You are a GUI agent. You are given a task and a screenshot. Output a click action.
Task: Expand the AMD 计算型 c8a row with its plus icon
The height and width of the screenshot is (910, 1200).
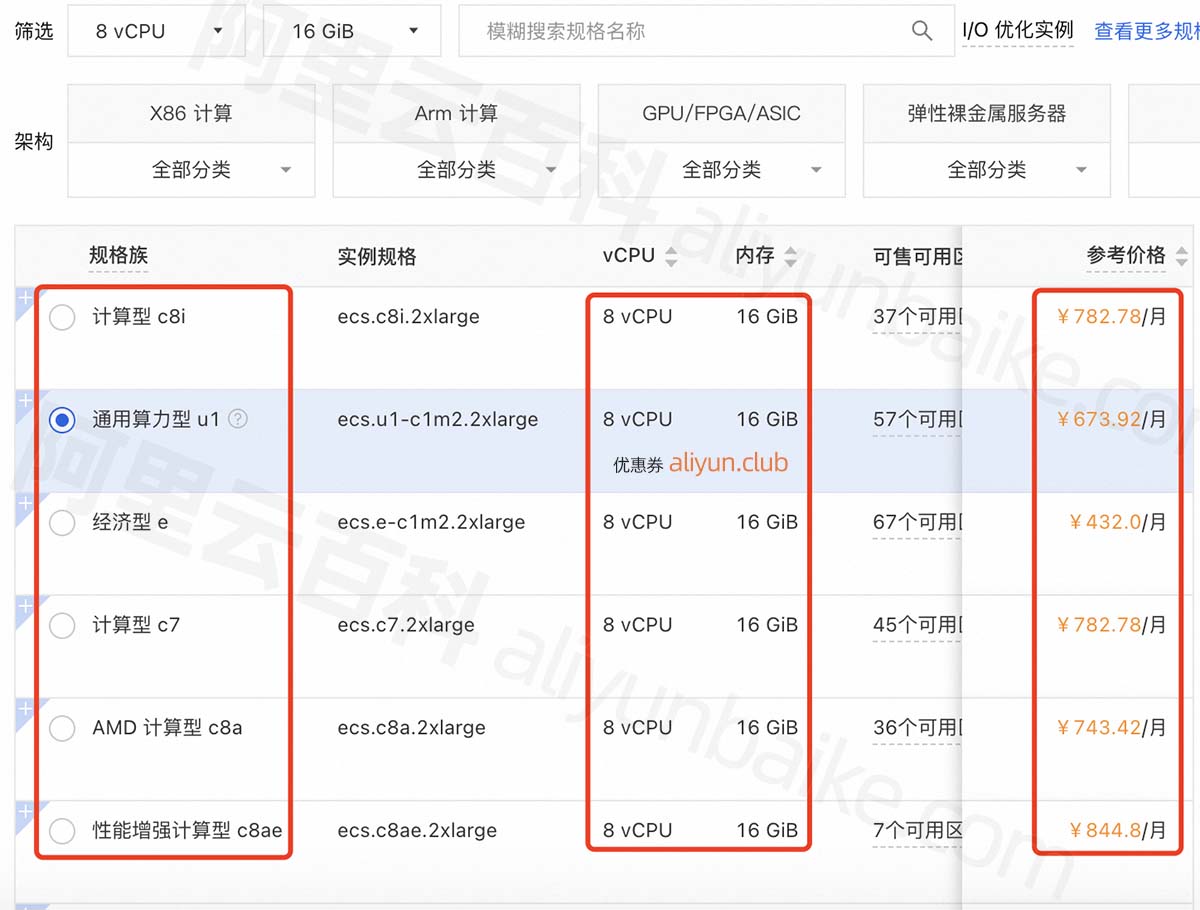(x=25, y=709)
